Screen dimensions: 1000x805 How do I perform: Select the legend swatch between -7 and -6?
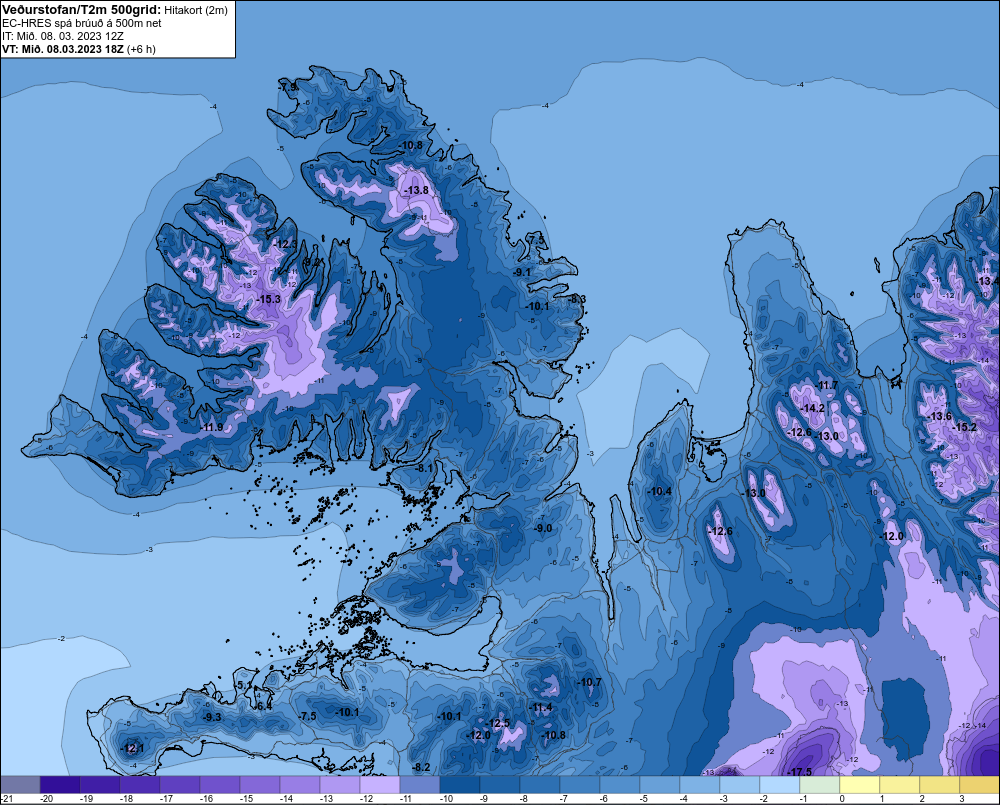click(580, 784)
